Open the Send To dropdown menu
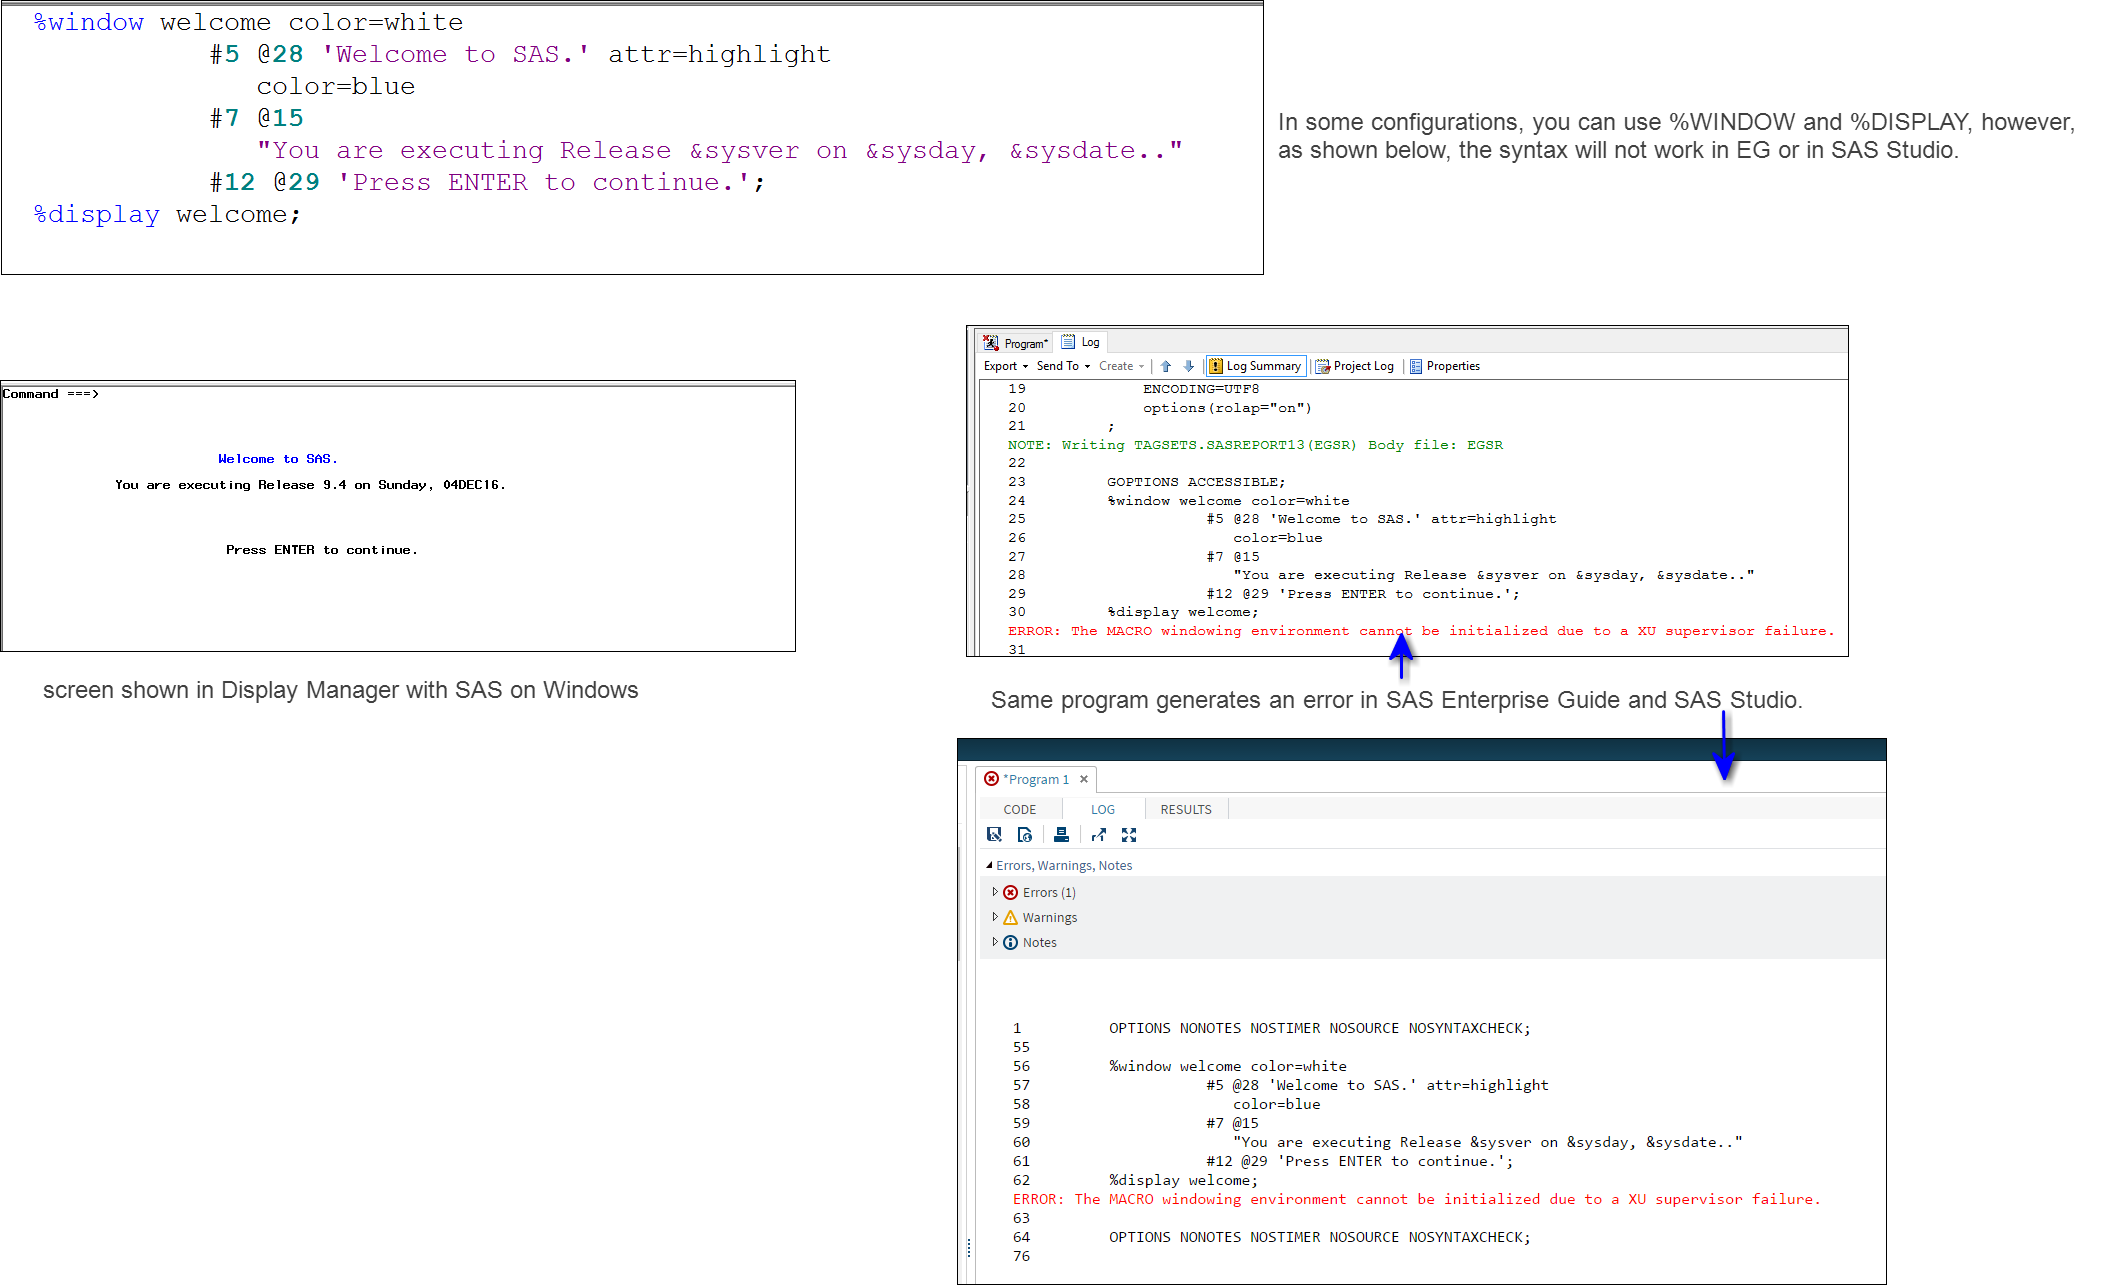The width and height of the screenshot is (2108, 1285). pos(1063,366)
